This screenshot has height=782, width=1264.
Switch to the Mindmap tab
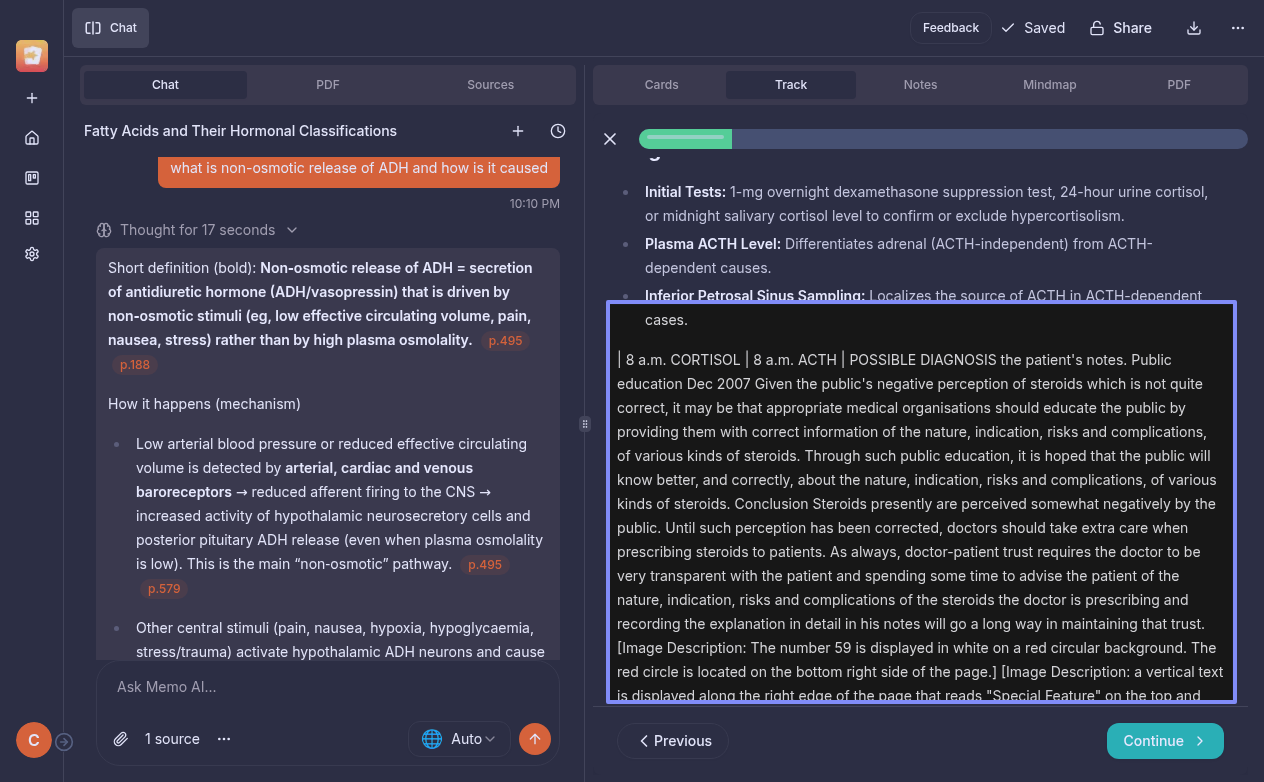1049,85
